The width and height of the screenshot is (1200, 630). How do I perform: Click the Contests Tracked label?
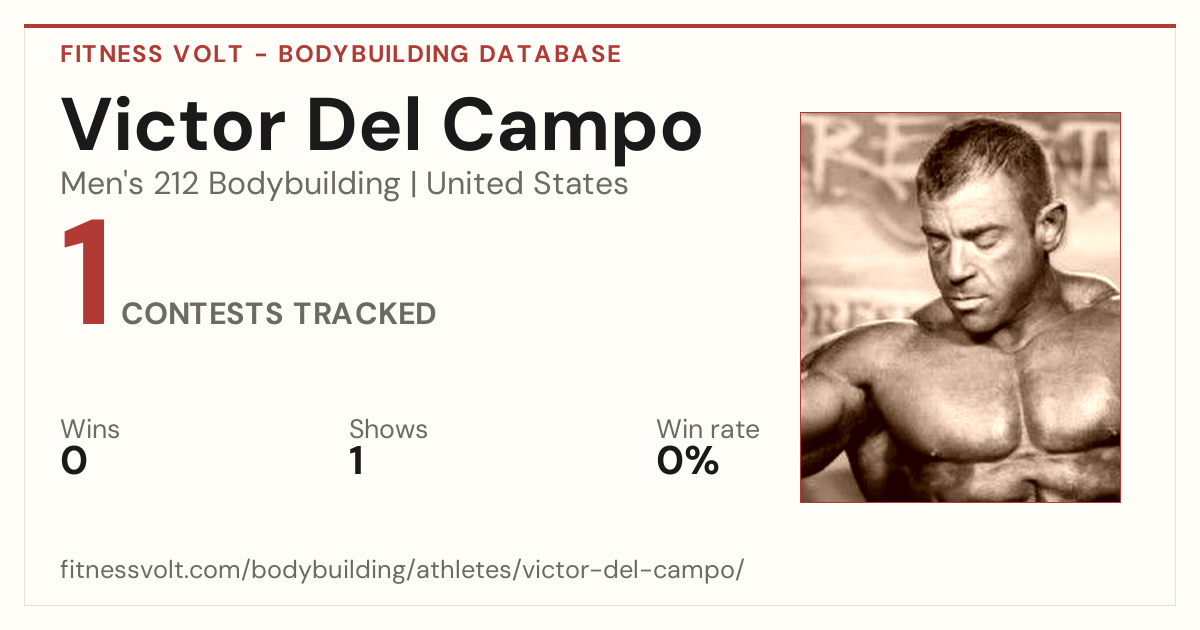(x=279, y=314)
